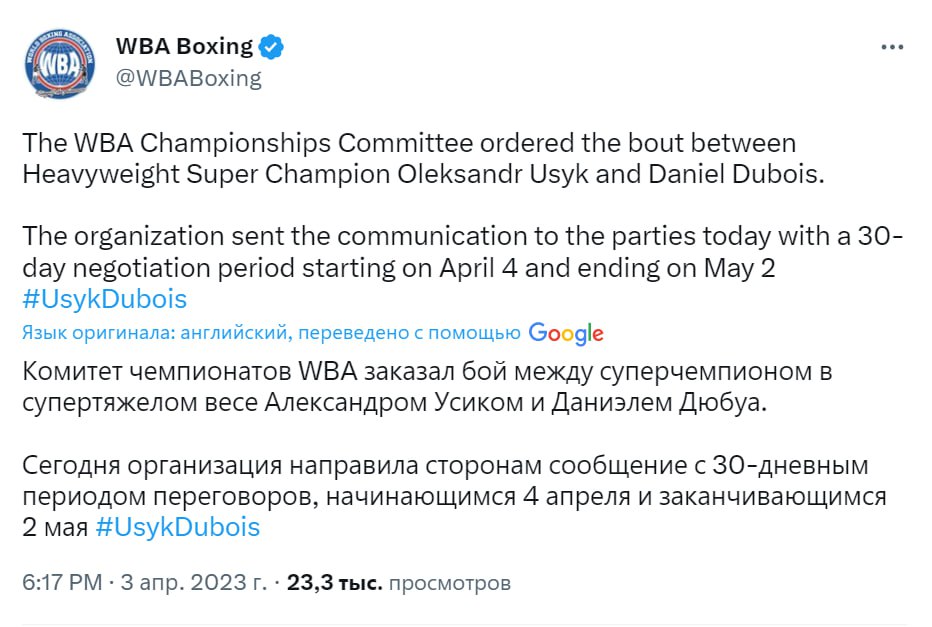The width and height of the screenshot is (932, 627).
Task: Click the Google logo in translation notice
Action: 566,333
